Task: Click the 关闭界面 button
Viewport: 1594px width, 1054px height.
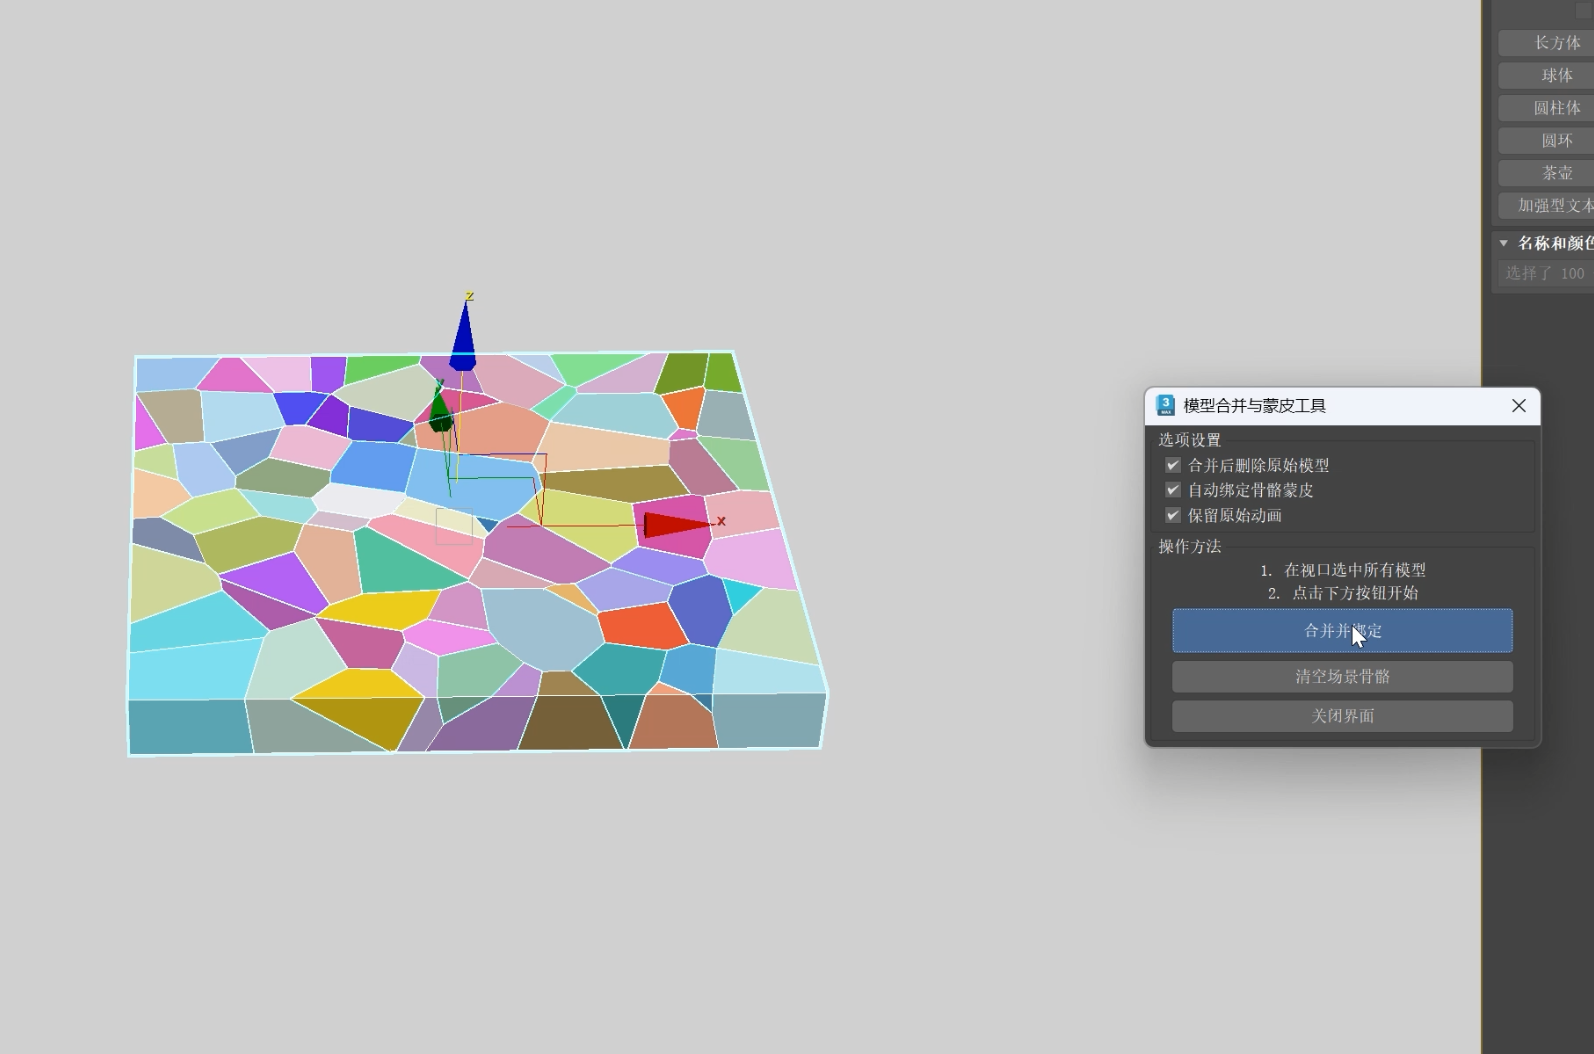Action: 1342,716
